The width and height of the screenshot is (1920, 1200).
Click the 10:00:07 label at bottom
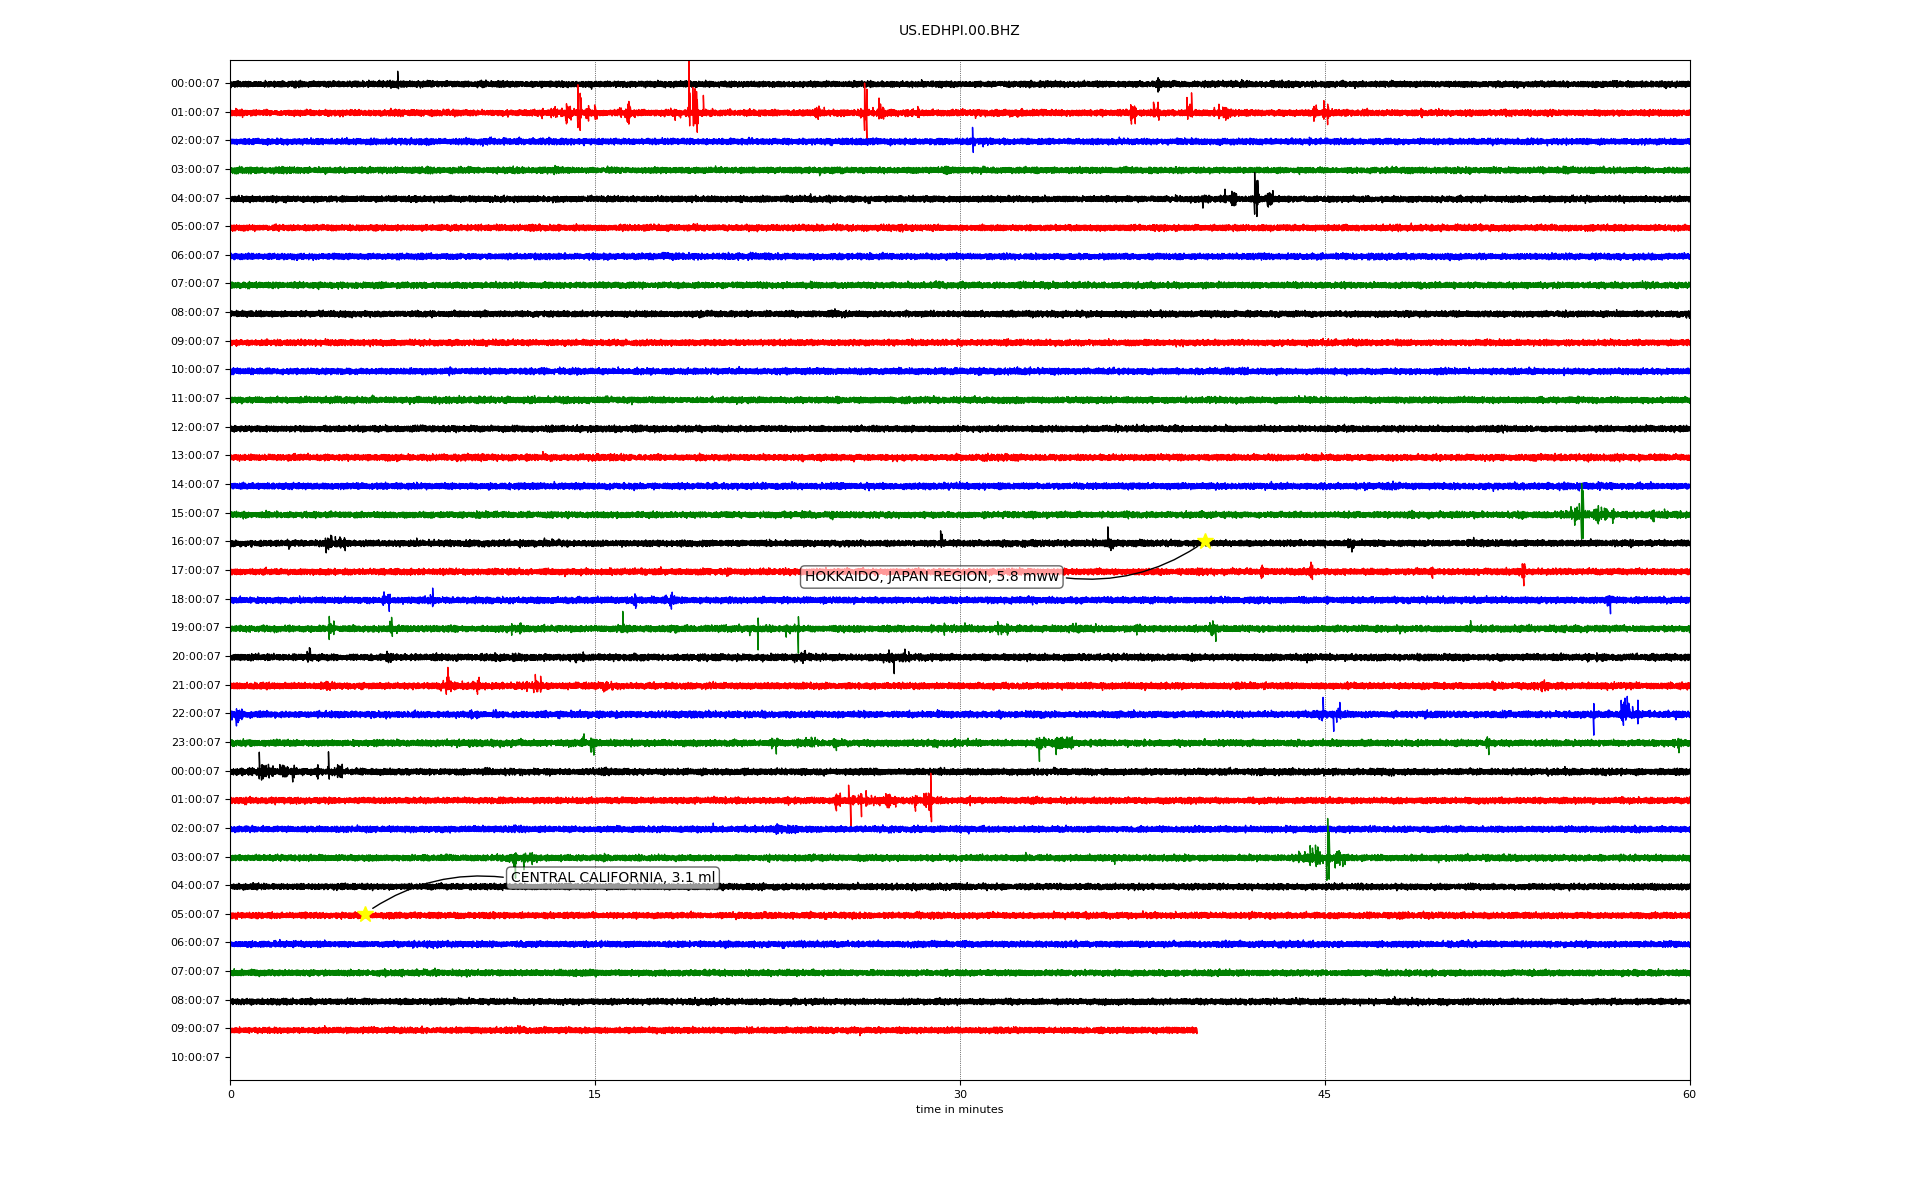click(x=195, y=1058)
